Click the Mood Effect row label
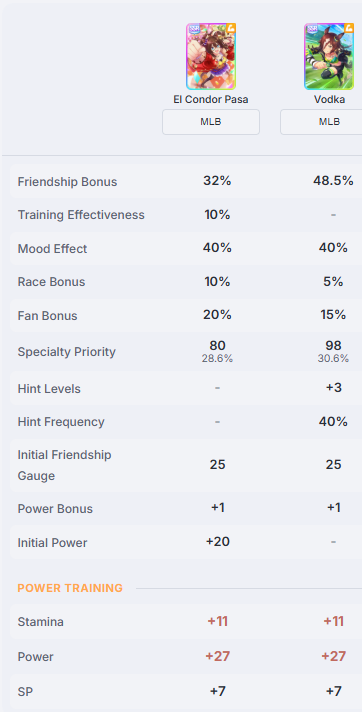The image size is (362, 712). (x=52, y=249)
